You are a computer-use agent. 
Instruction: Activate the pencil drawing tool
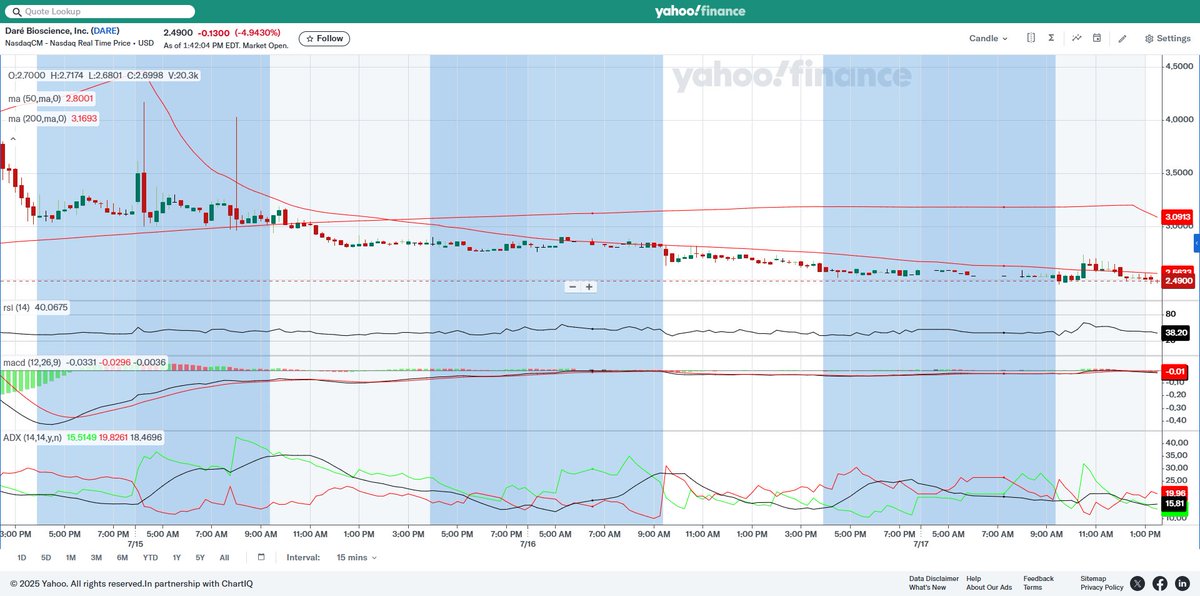pyautogui.click(x=1122, y=38)
